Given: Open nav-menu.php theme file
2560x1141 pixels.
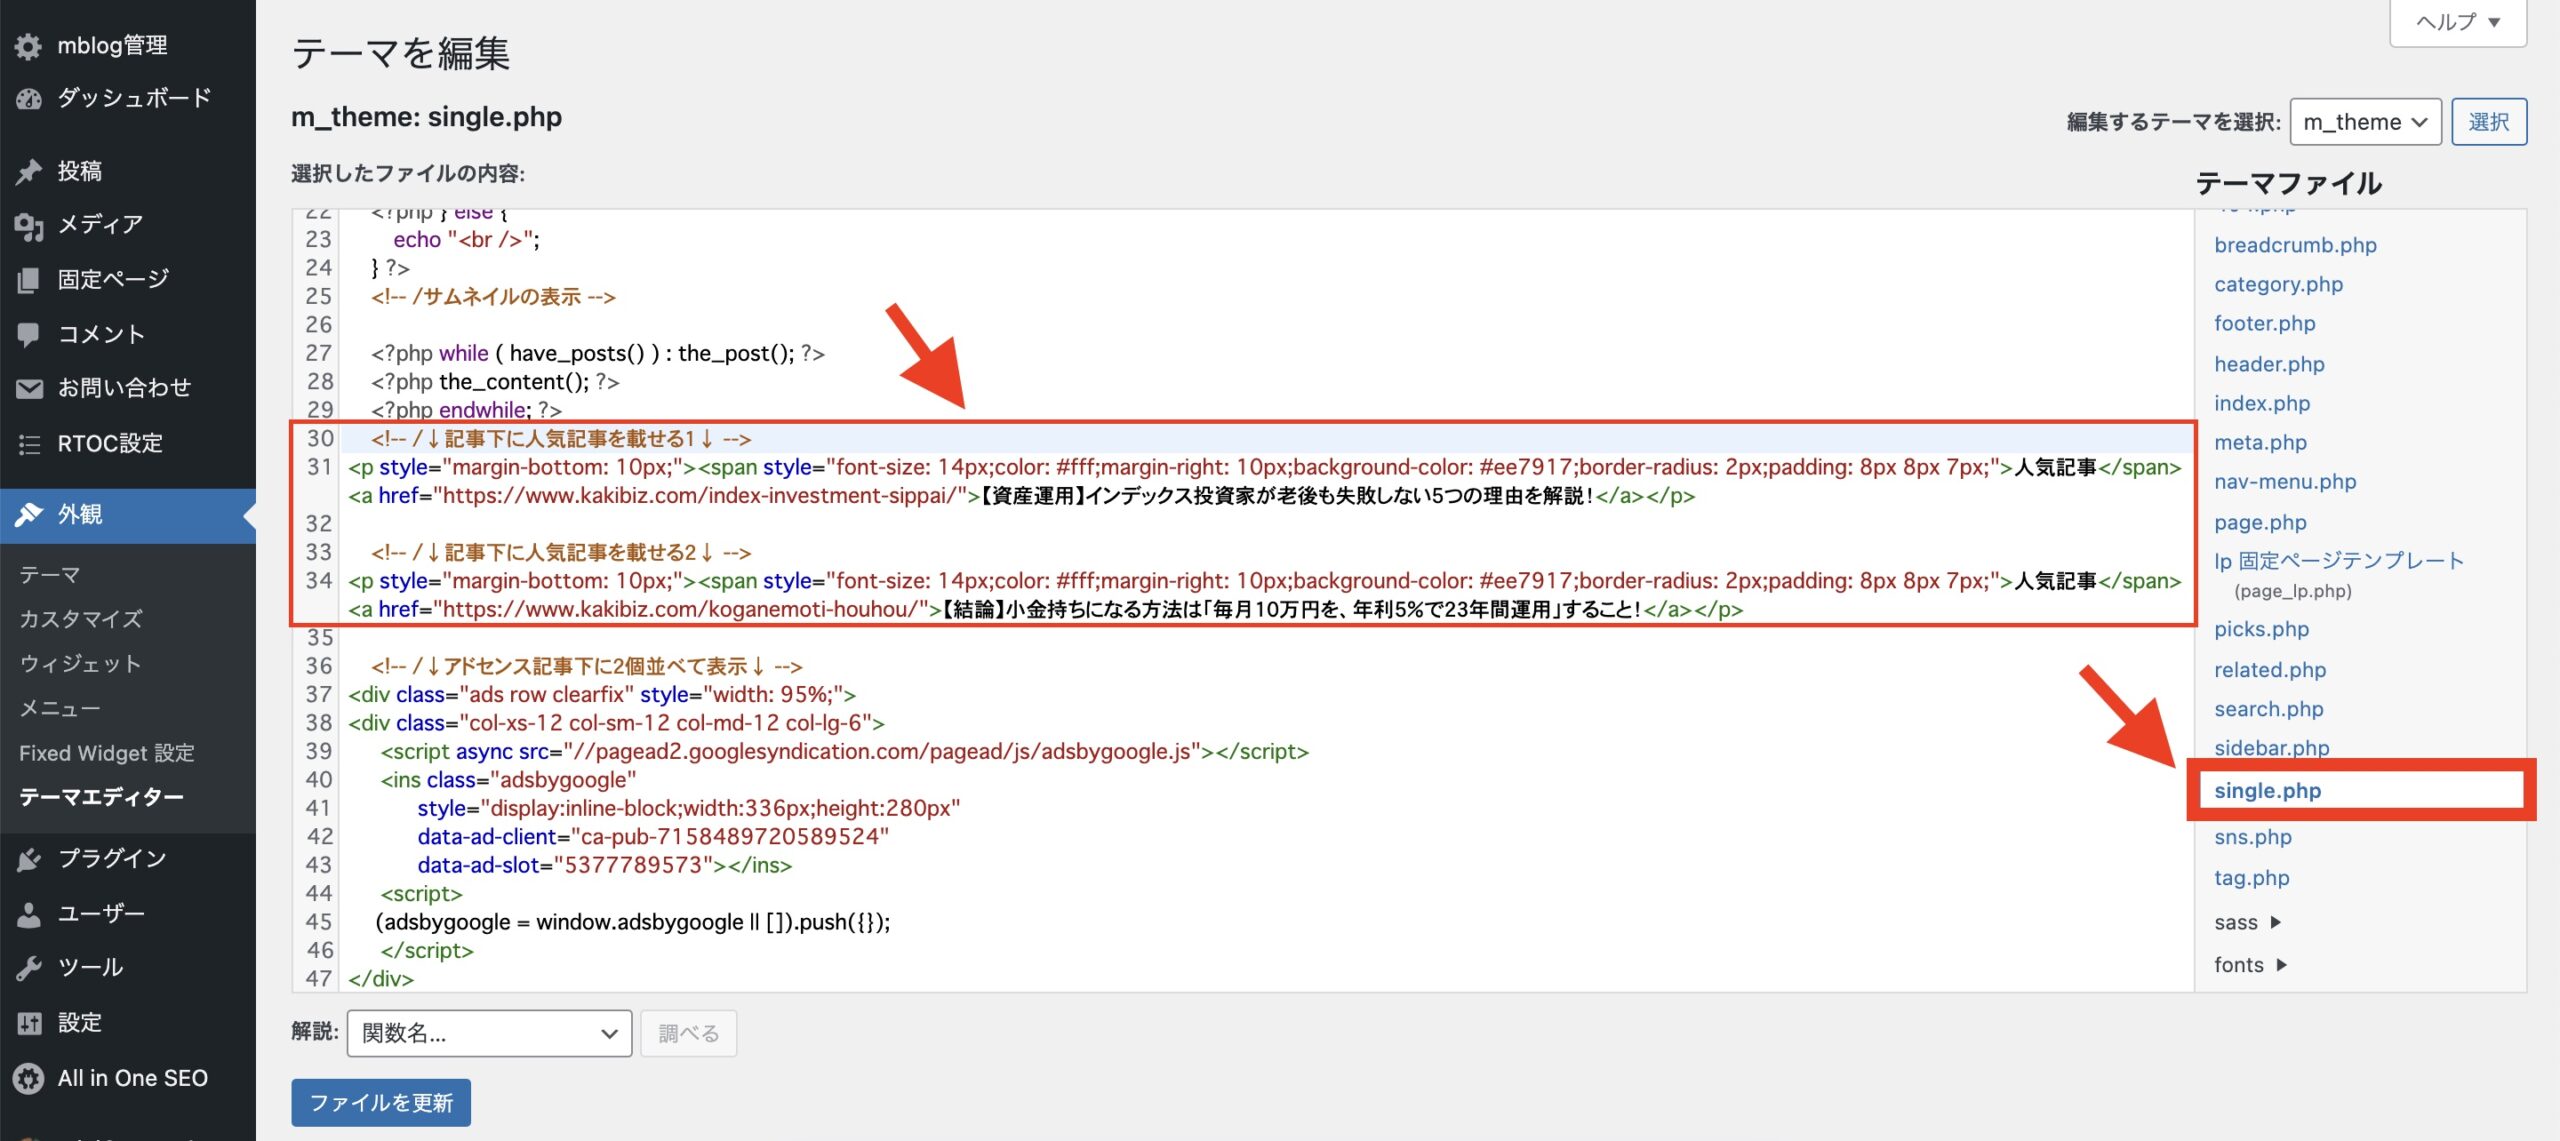Looking at the screenshot, I should tap(2285, 481).
